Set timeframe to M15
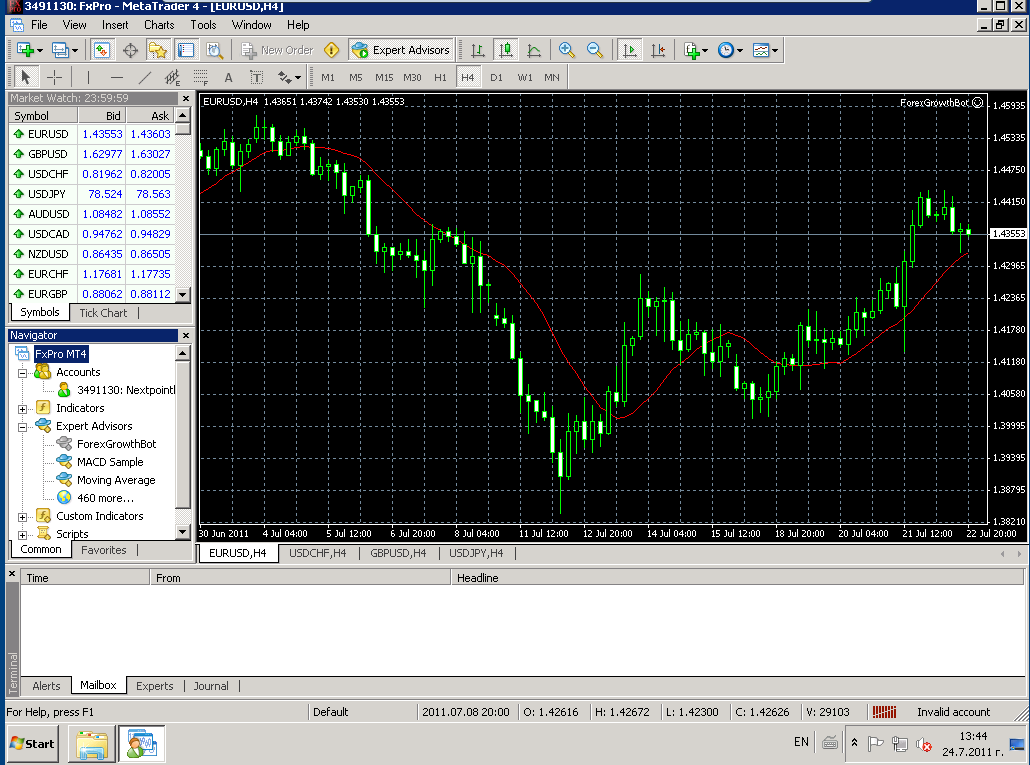This screenshot has height=765, width=1030. [x=384, y=77]
